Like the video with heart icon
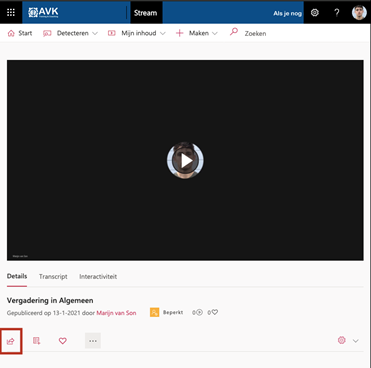This screenshot has height=368, width=371. pyautogui.click(x=63, y=341)
